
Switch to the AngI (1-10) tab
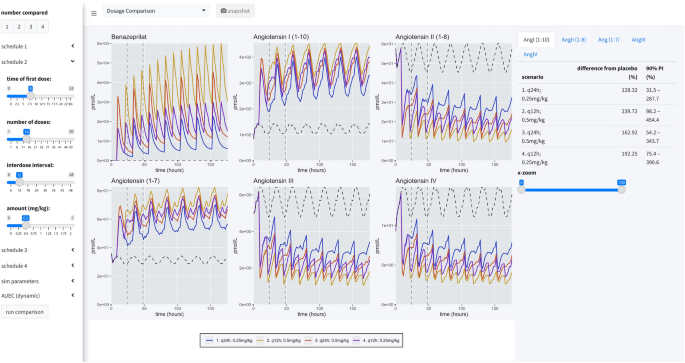[536, 40]
